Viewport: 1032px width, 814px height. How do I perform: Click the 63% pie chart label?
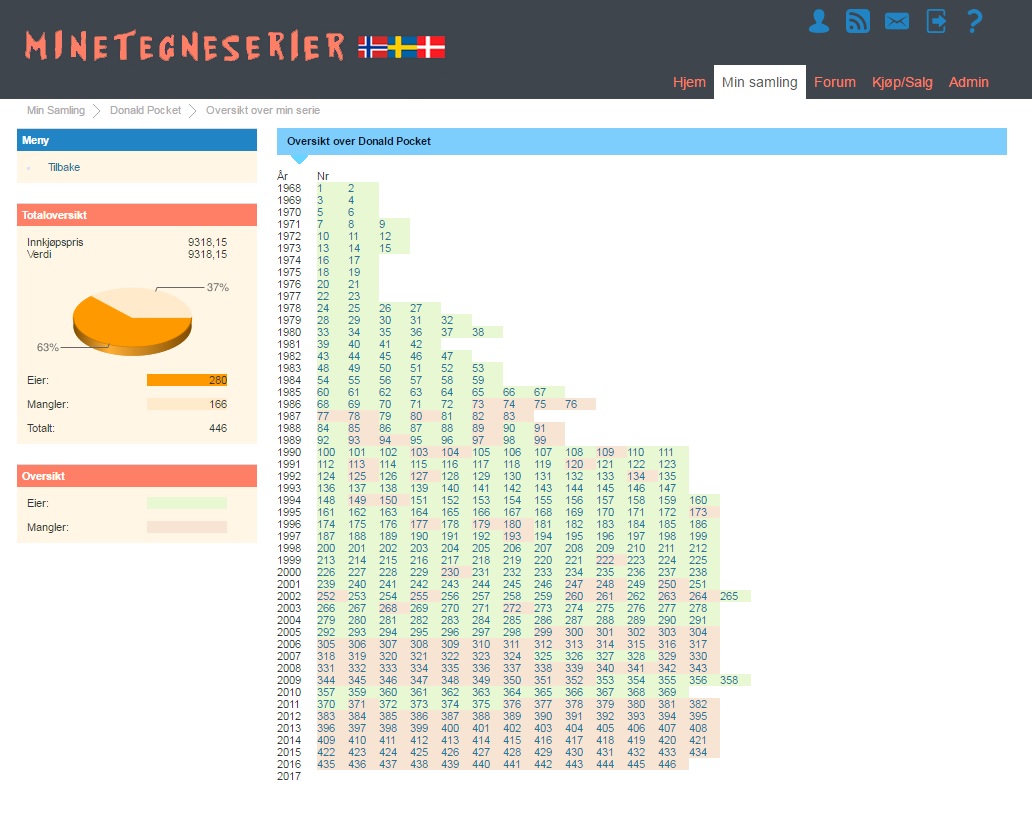point(47,347)
